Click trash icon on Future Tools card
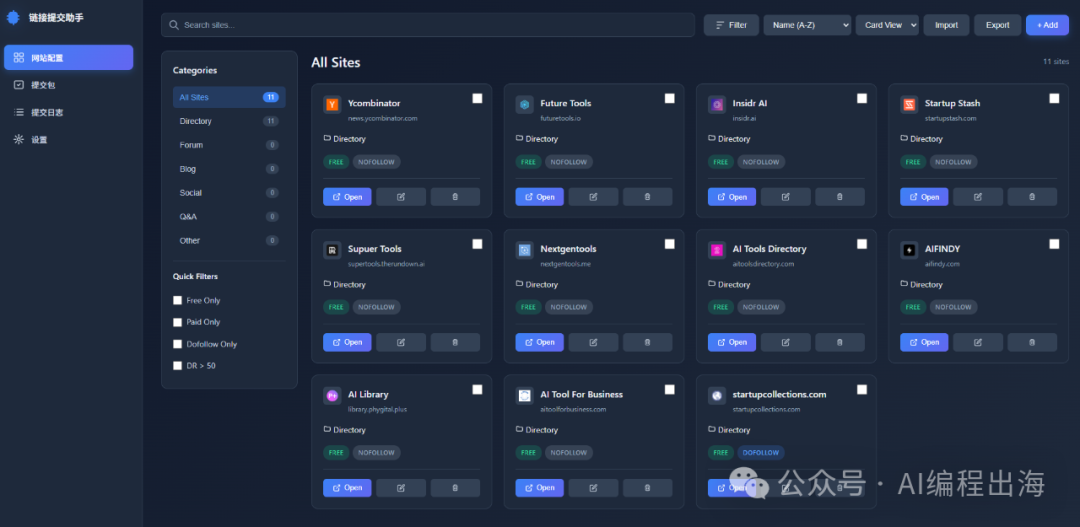The image size is (1080, 527). 647,197
